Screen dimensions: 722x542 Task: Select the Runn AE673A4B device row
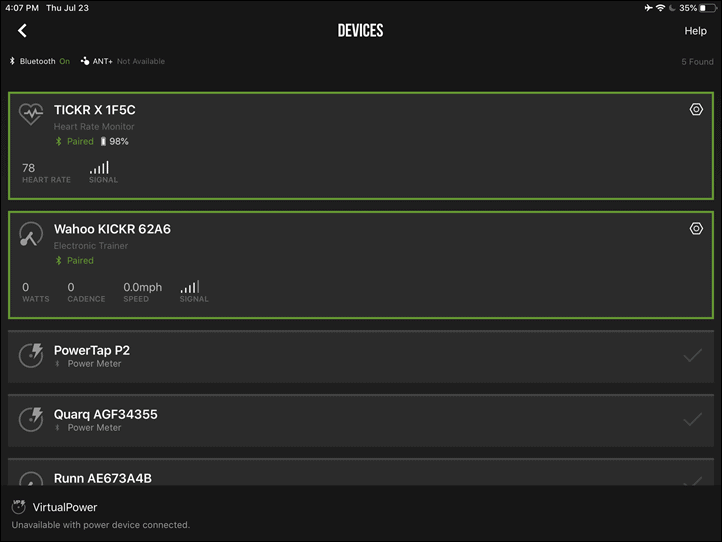tap(361, 472)
